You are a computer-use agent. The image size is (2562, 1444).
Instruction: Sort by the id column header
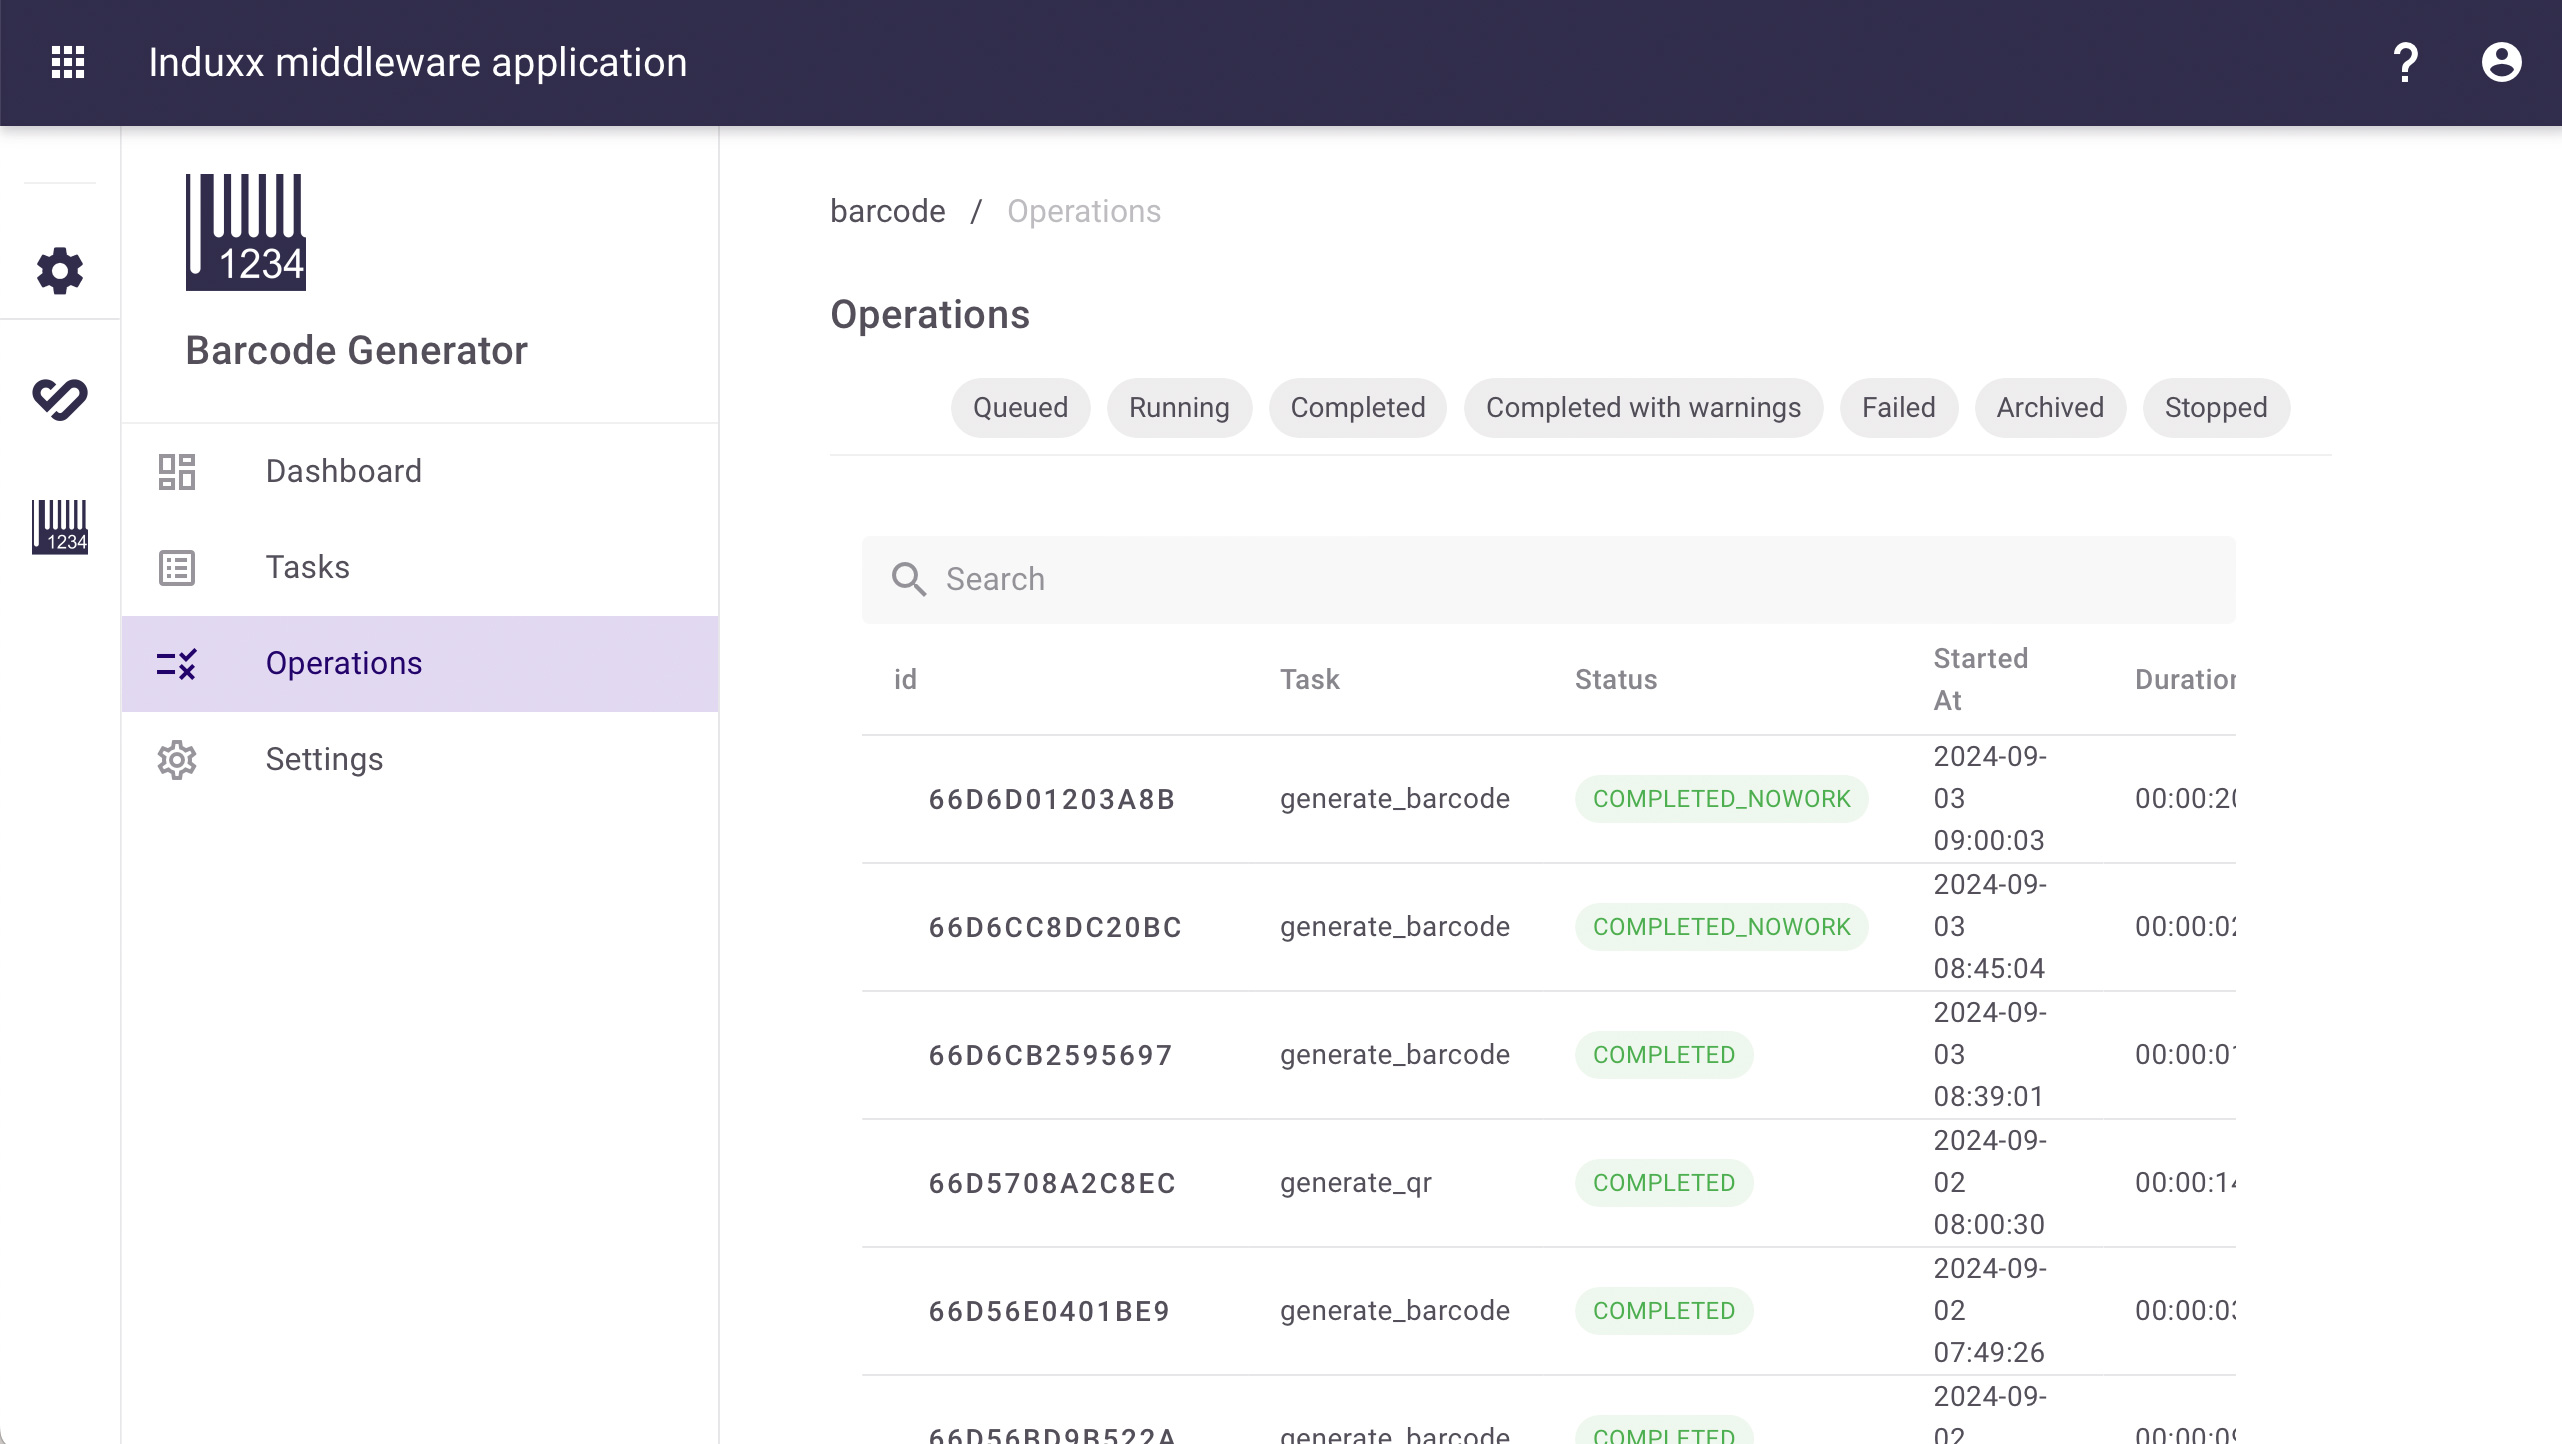(x=905, y=679)
